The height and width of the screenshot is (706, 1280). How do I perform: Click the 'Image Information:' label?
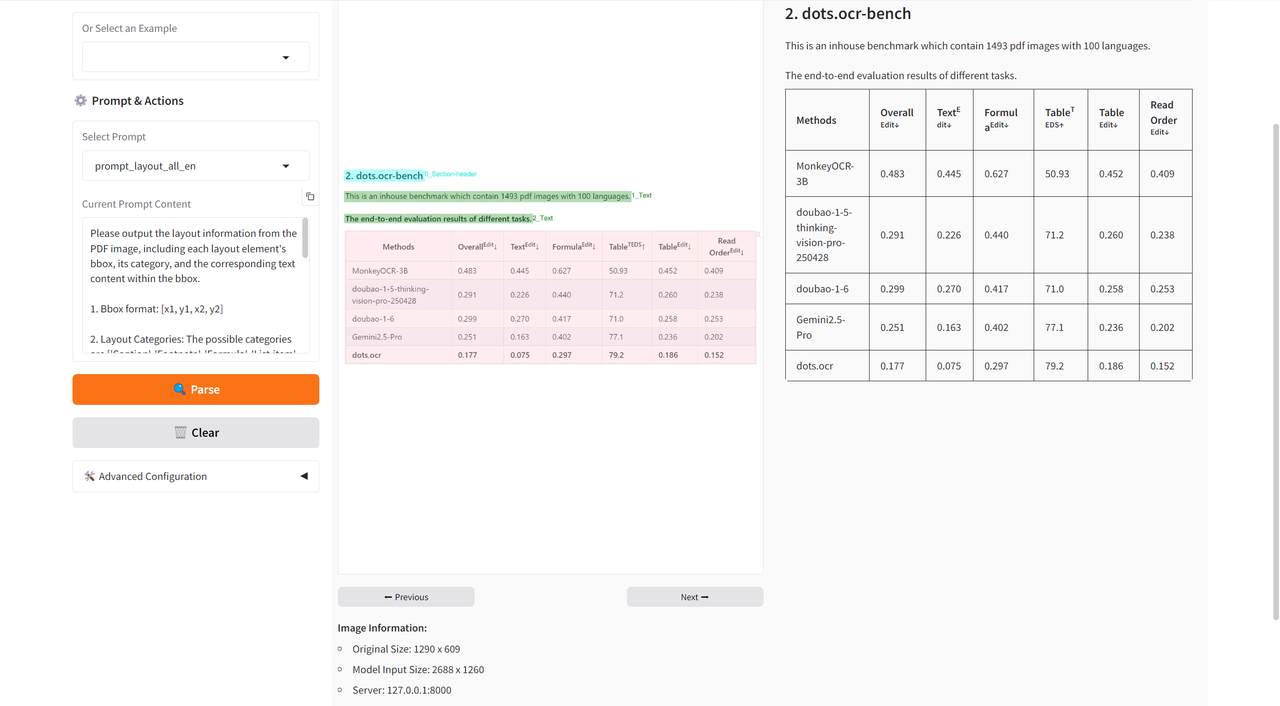pyautogui.click(x=382, y=628)
